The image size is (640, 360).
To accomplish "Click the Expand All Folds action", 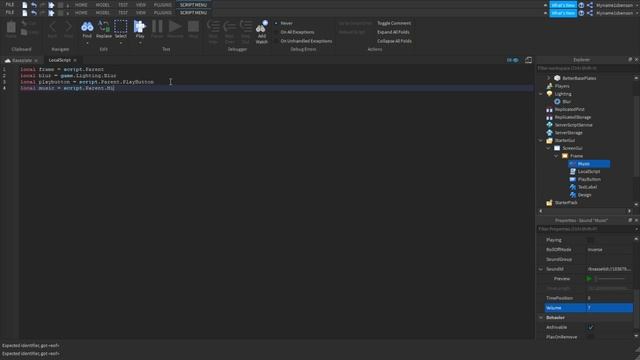I will tap(393, 32).
